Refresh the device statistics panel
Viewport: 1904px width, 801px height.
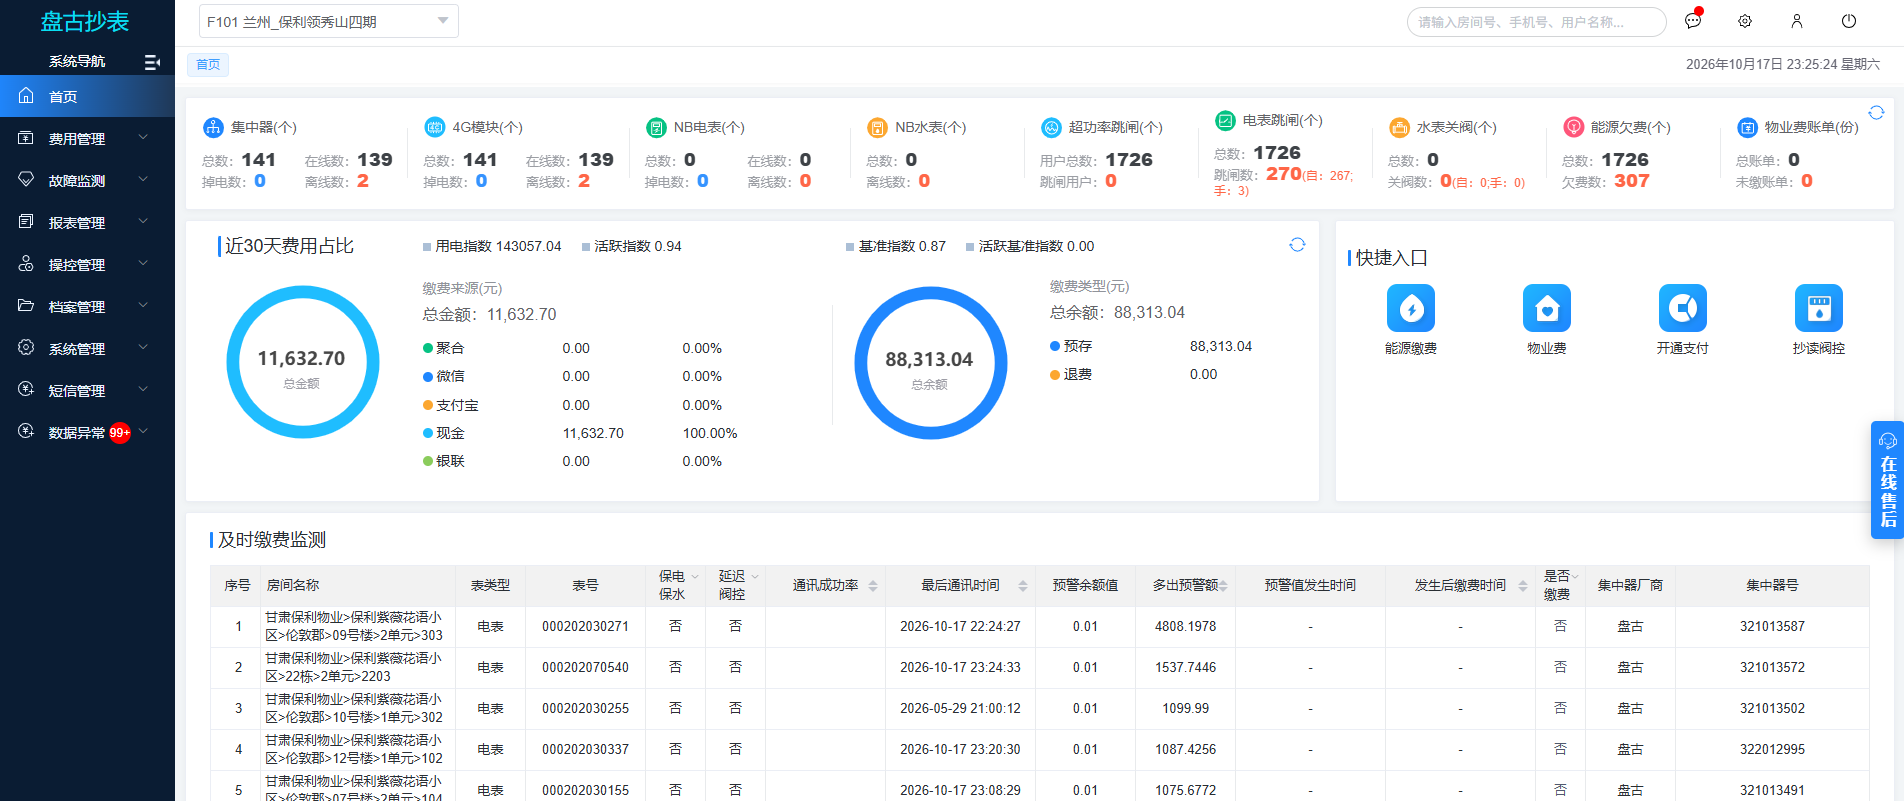1876,113
